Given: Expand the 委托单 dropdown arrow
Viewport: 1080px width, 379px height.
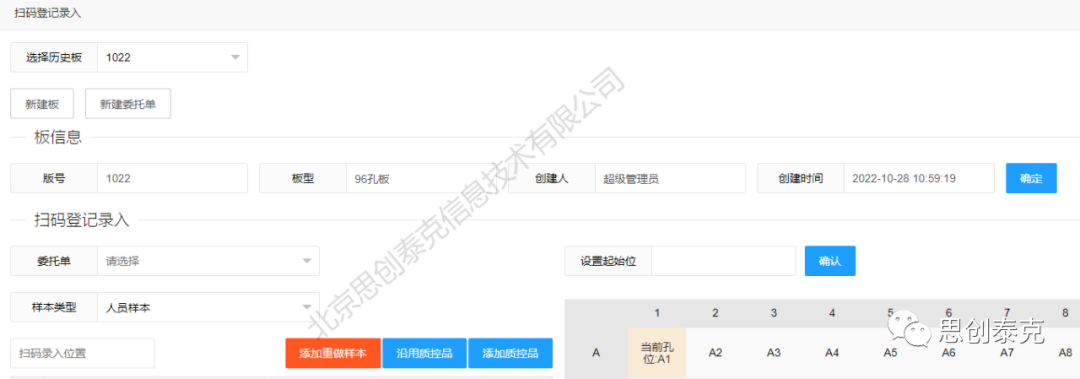Looking at the screenshot, I should pyautogui.click(x=307, y=261).
